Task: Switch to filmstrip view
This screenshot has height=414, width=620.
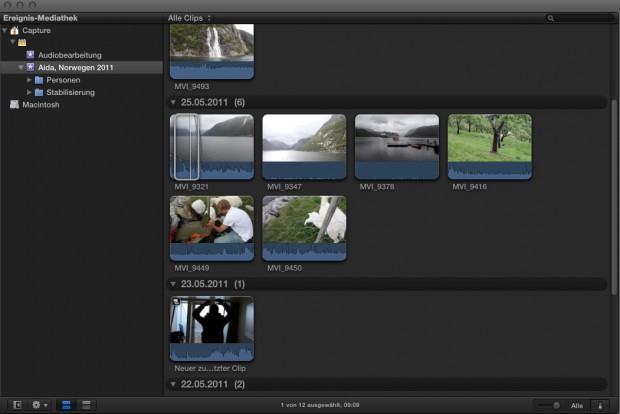Action: tap(66, 405)
